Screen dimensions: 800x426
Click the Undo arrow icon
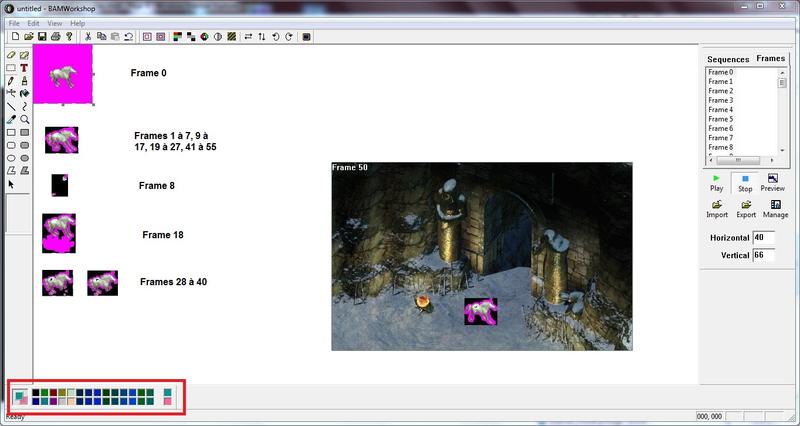(x=129, y=37)
